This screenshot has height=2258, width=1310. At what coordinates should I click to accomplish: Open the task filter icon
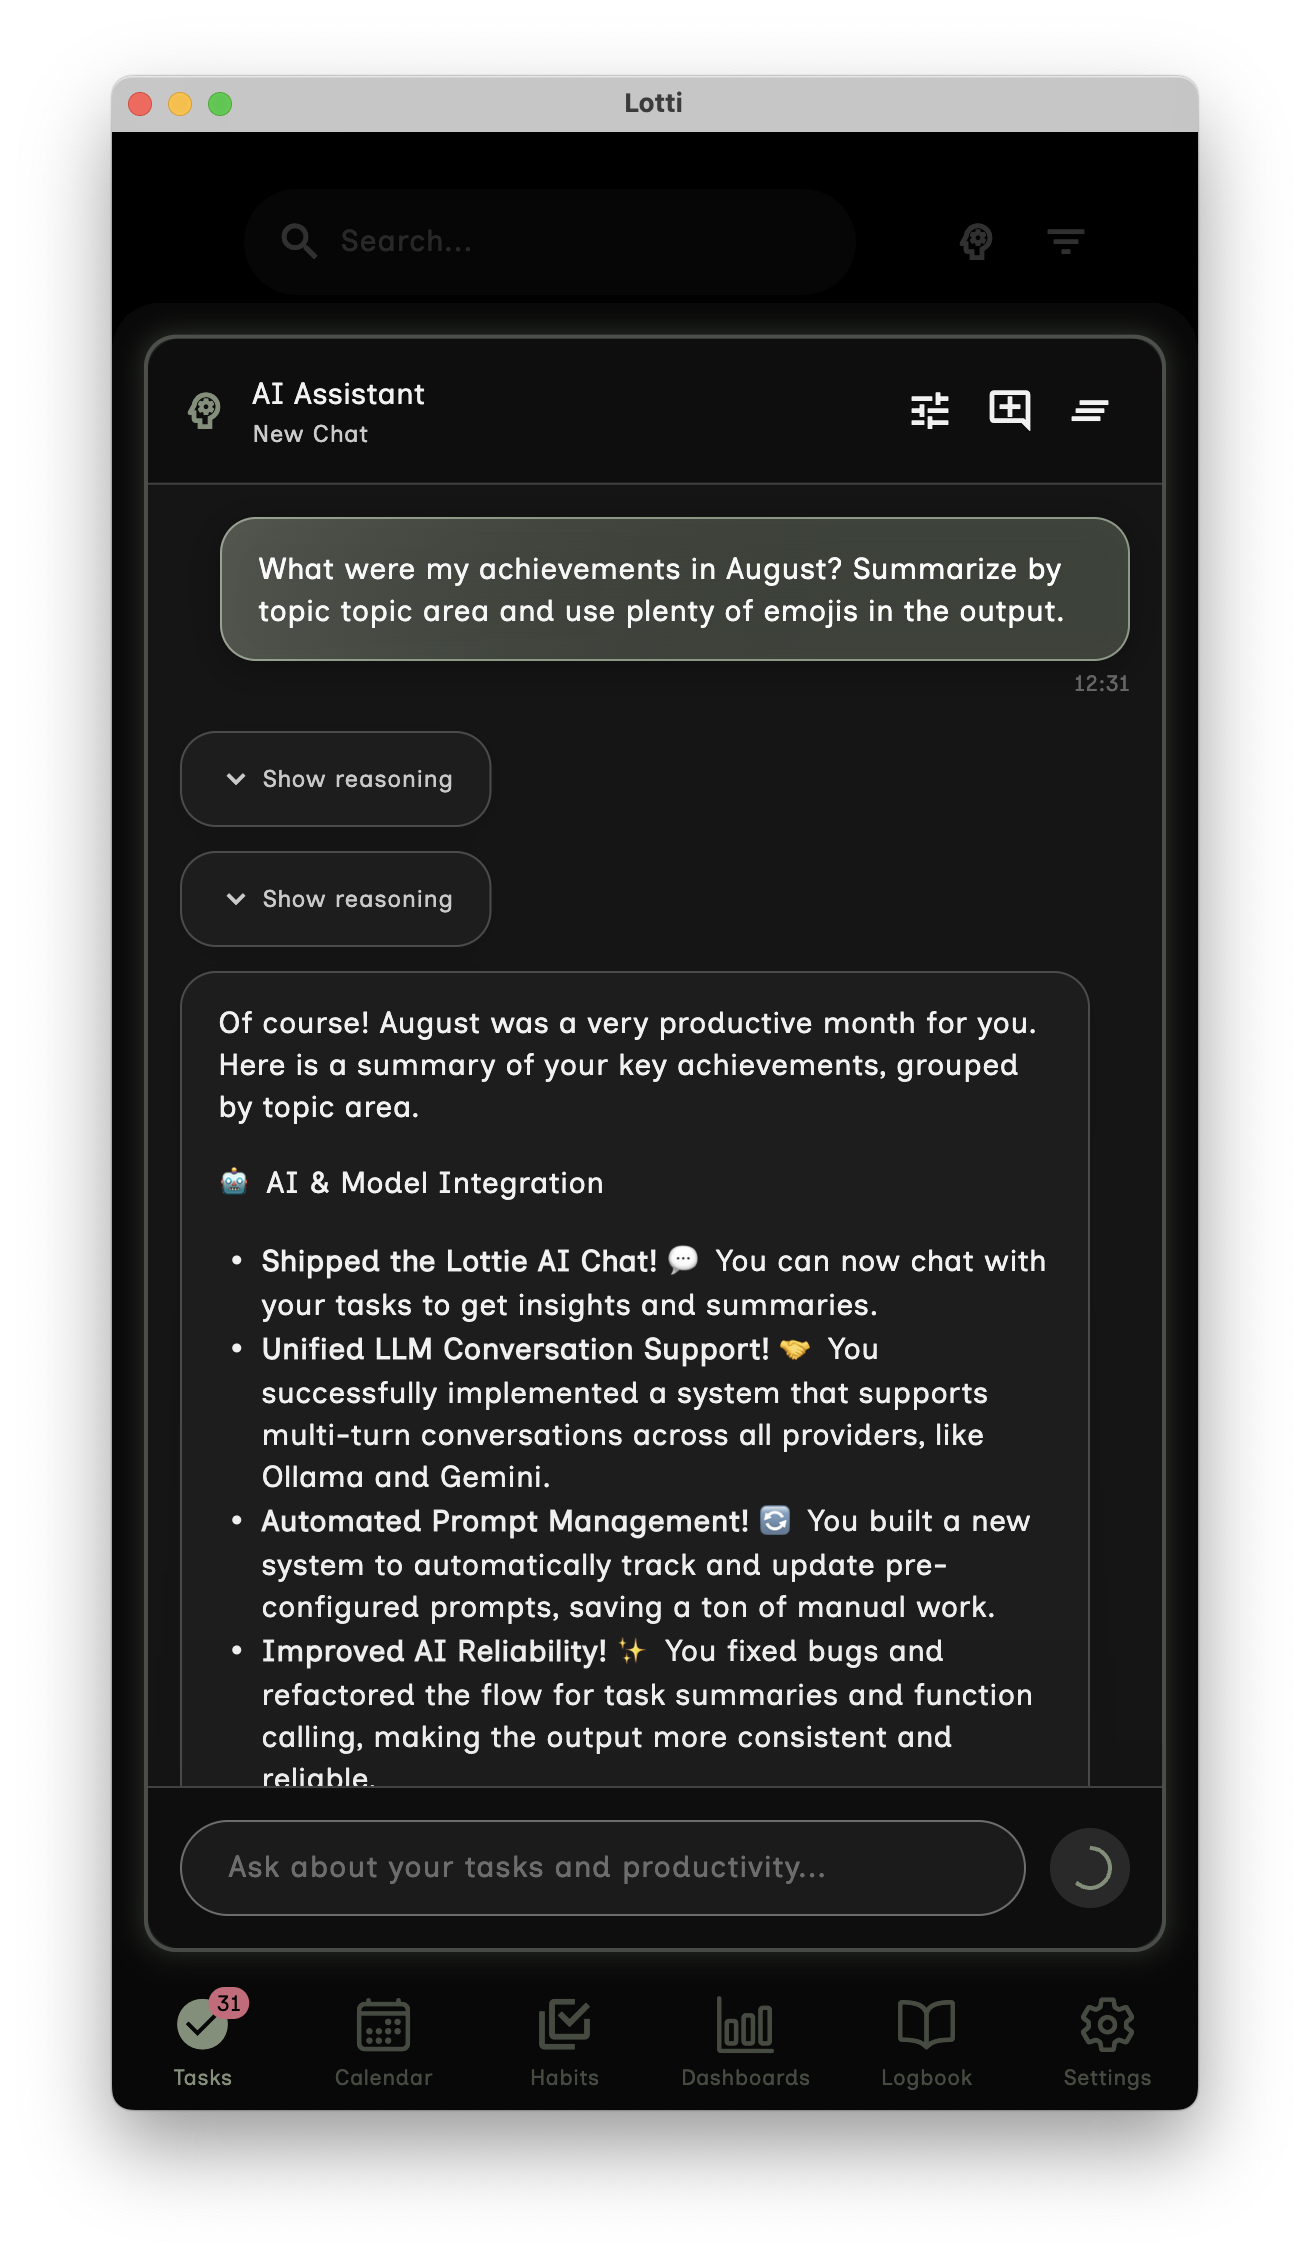point(1065,241)
